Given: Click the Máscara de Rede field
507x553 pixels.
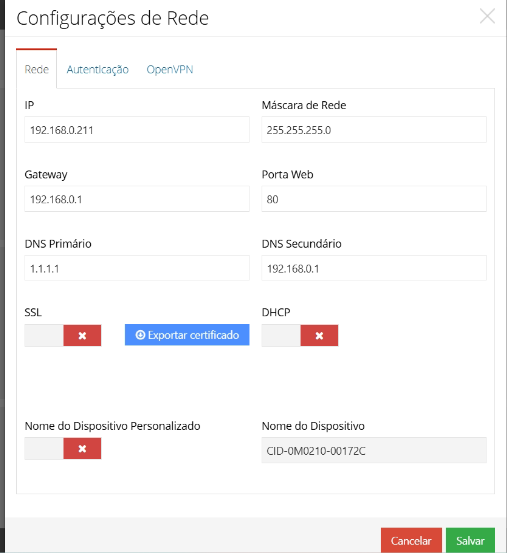Looking at the screenshot, I should tap(374, 130).
